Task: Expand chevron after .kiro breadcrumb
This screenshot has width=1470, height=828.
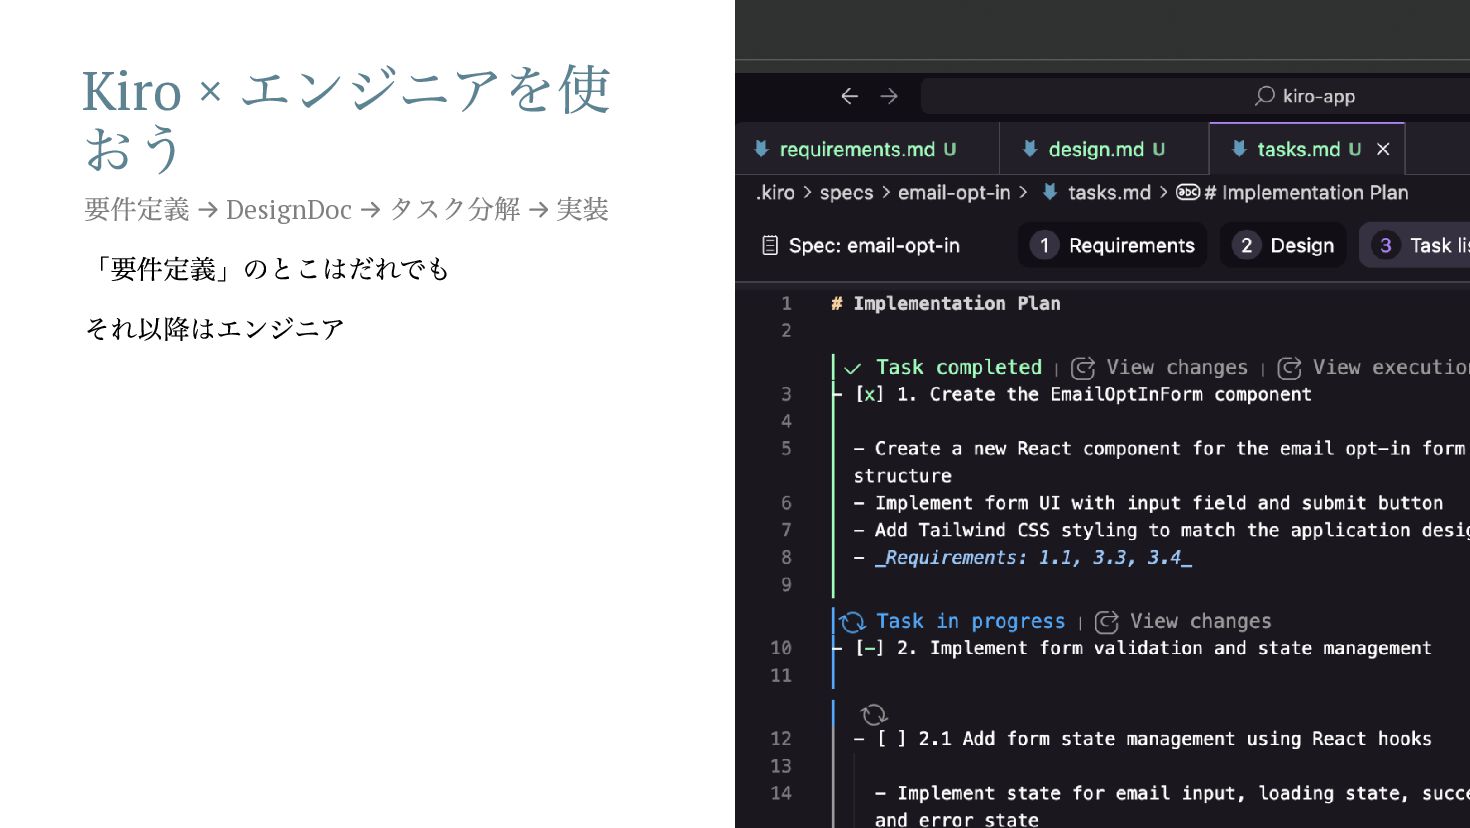Action: click(x=807, y=192)
